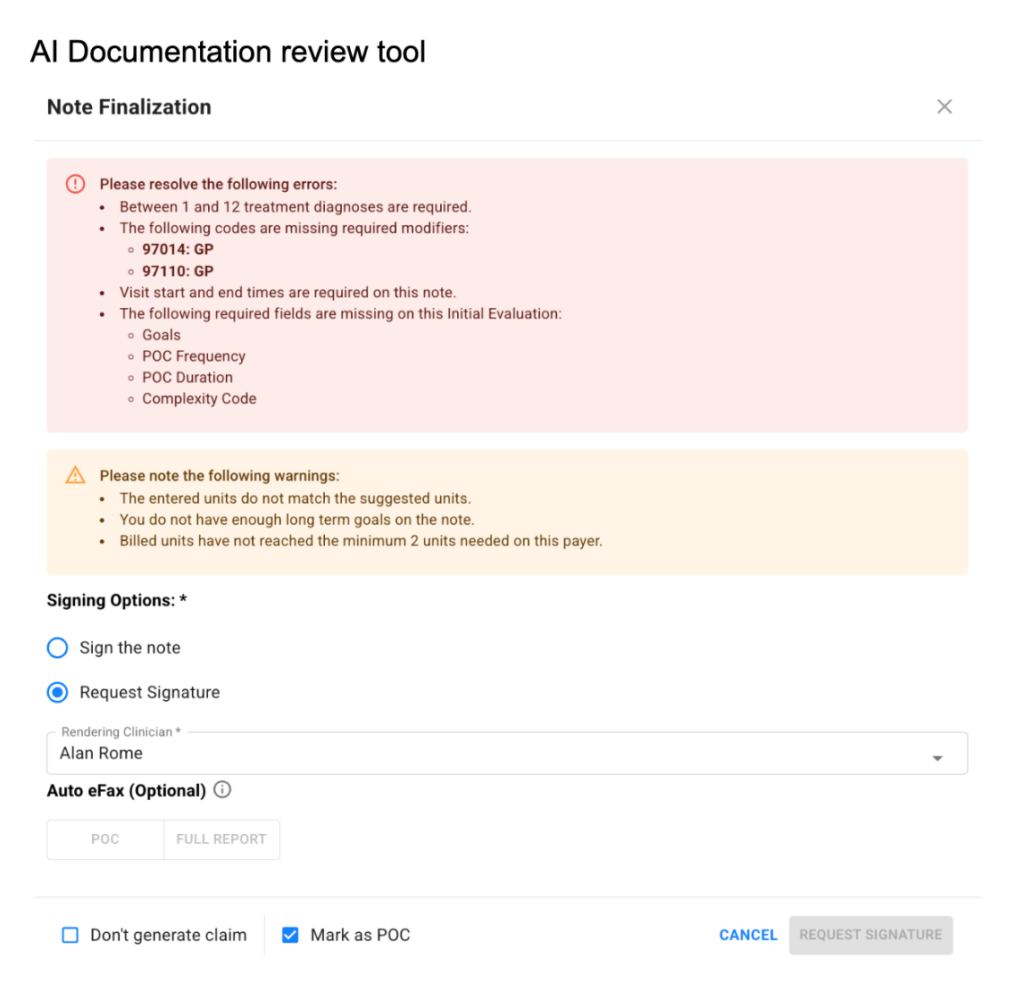
Task: Expand the Rendering Clinician dropdown arrow
Action: pyautogui.click(x=937, y=758)
